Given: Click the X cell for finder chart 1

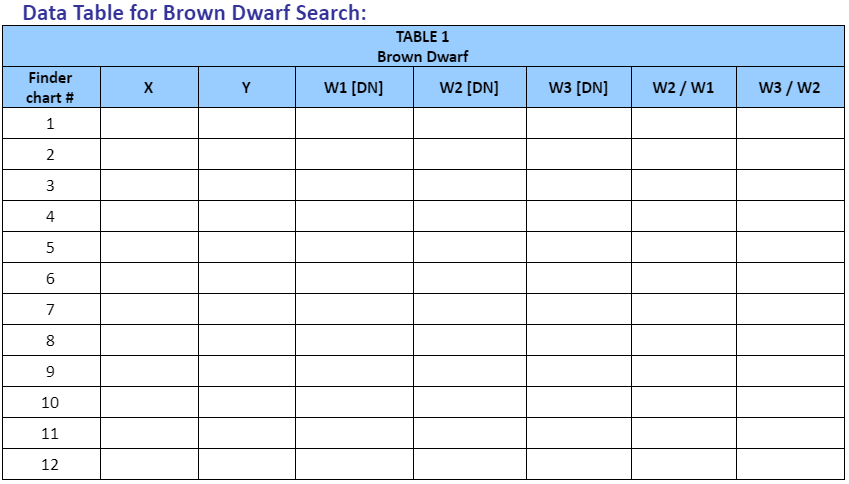Looking at the screenshot, I should click(x=148, y=124).
